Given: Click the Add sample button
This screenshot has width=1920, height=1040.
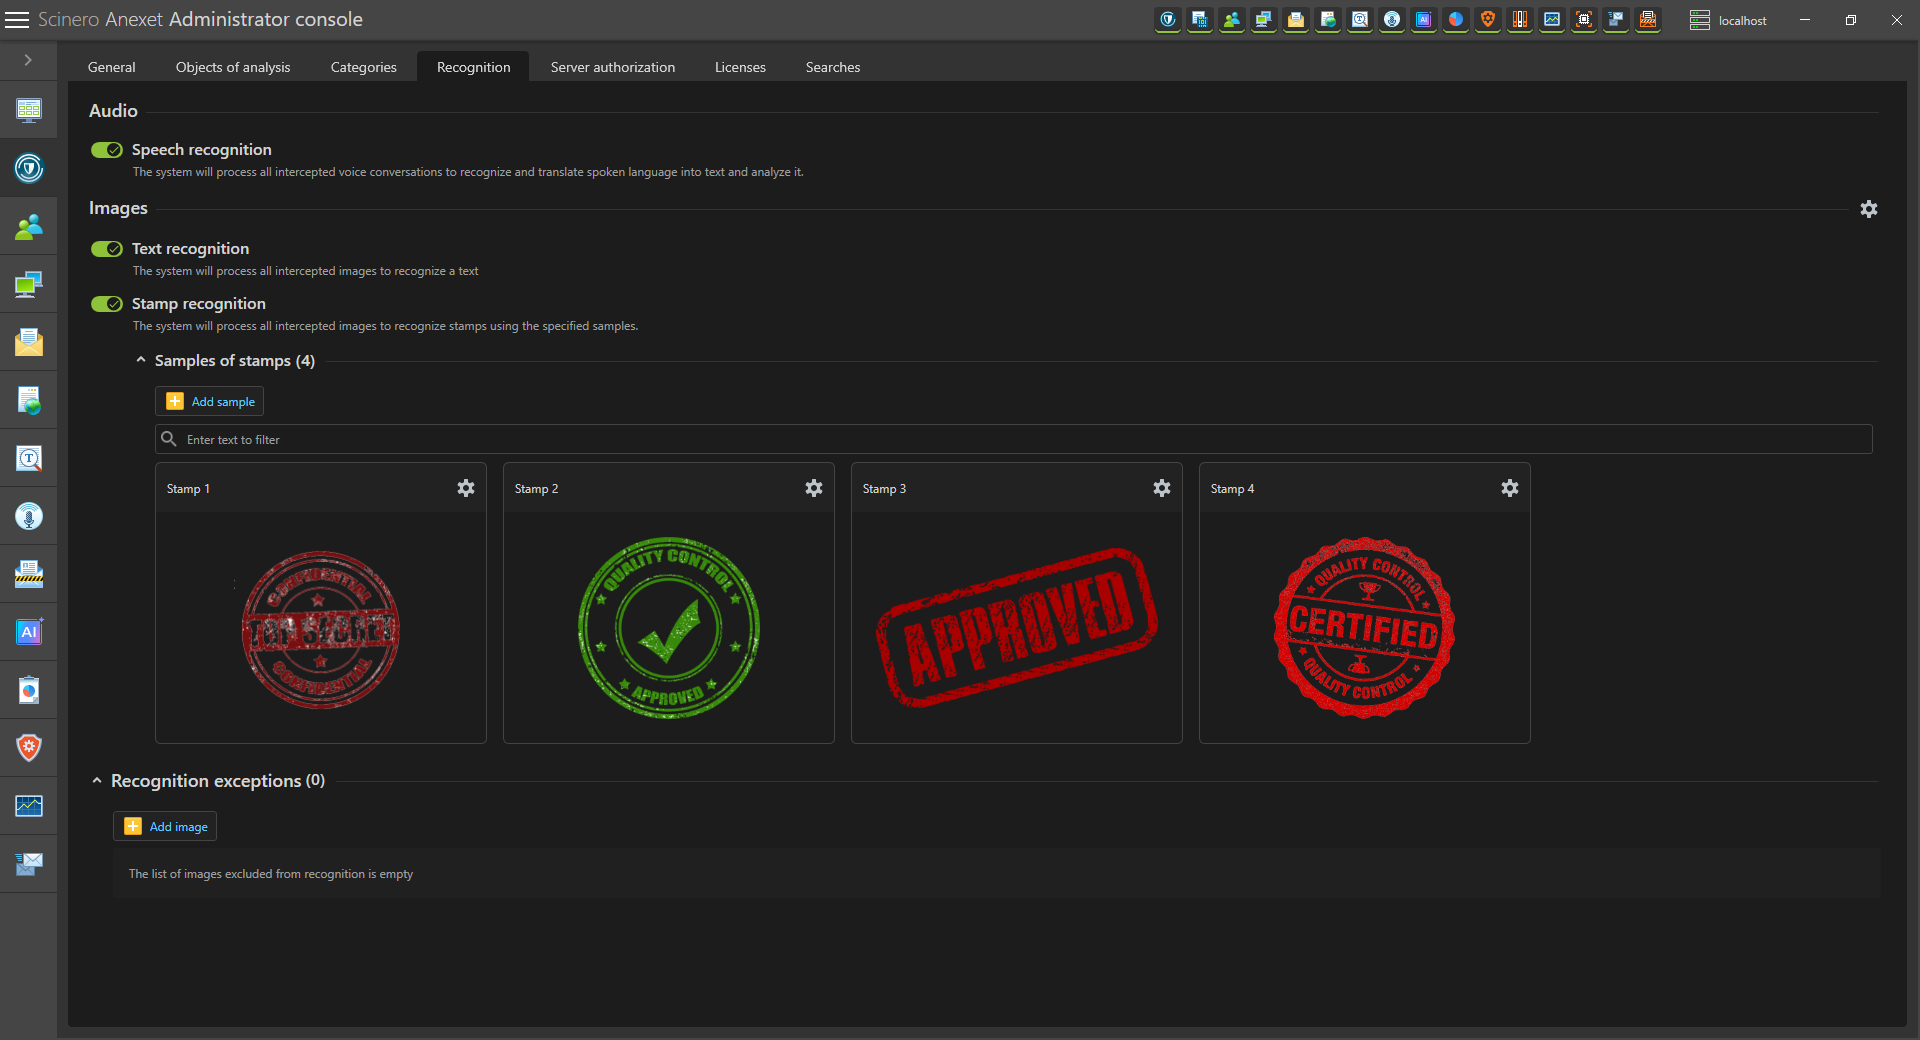Looking at the screenshot, I should 209,401.
